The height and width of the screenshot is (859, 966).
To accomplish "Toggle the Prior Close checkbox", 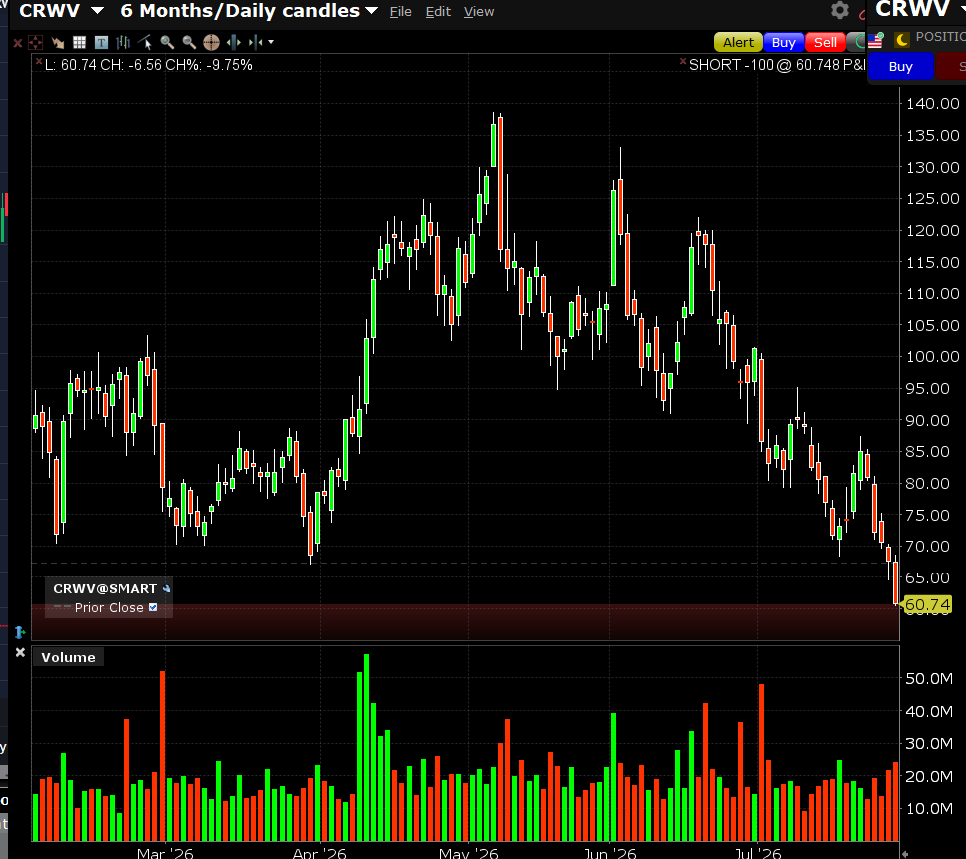I will pos(153,608).
